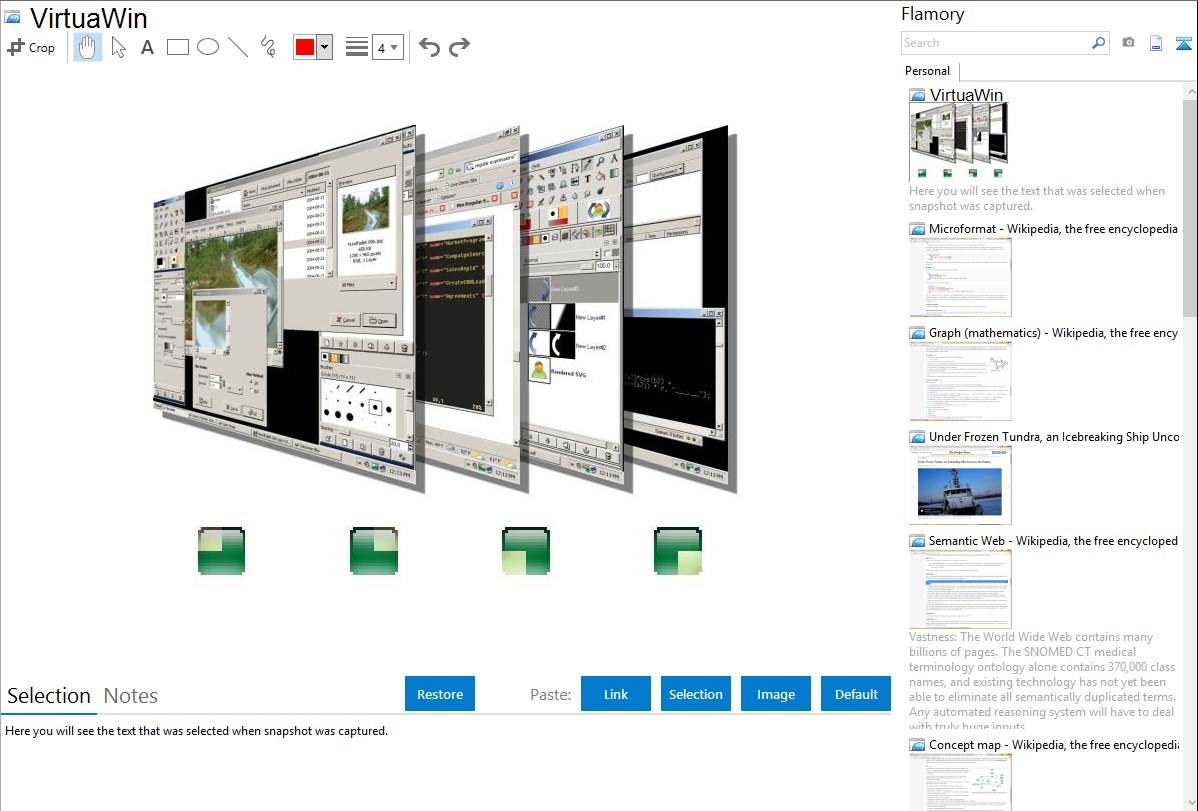Image resolution: width=1198 pixels, height=811 pixels.
Task: Select the icebreaking ship thumbnail
Action: (960, 485)
